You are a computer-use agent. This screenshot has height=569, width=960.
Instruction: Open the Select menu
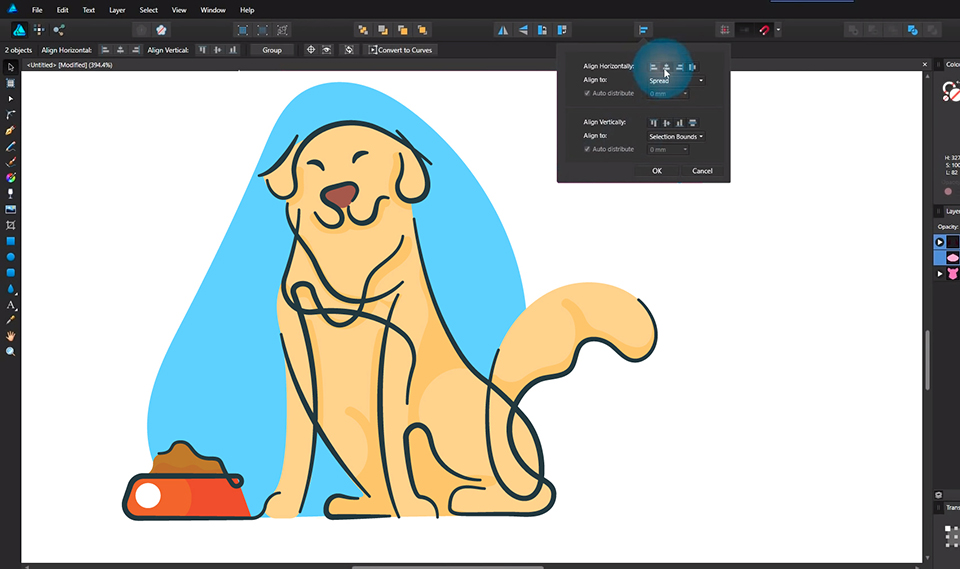click(x=148, y=10)
